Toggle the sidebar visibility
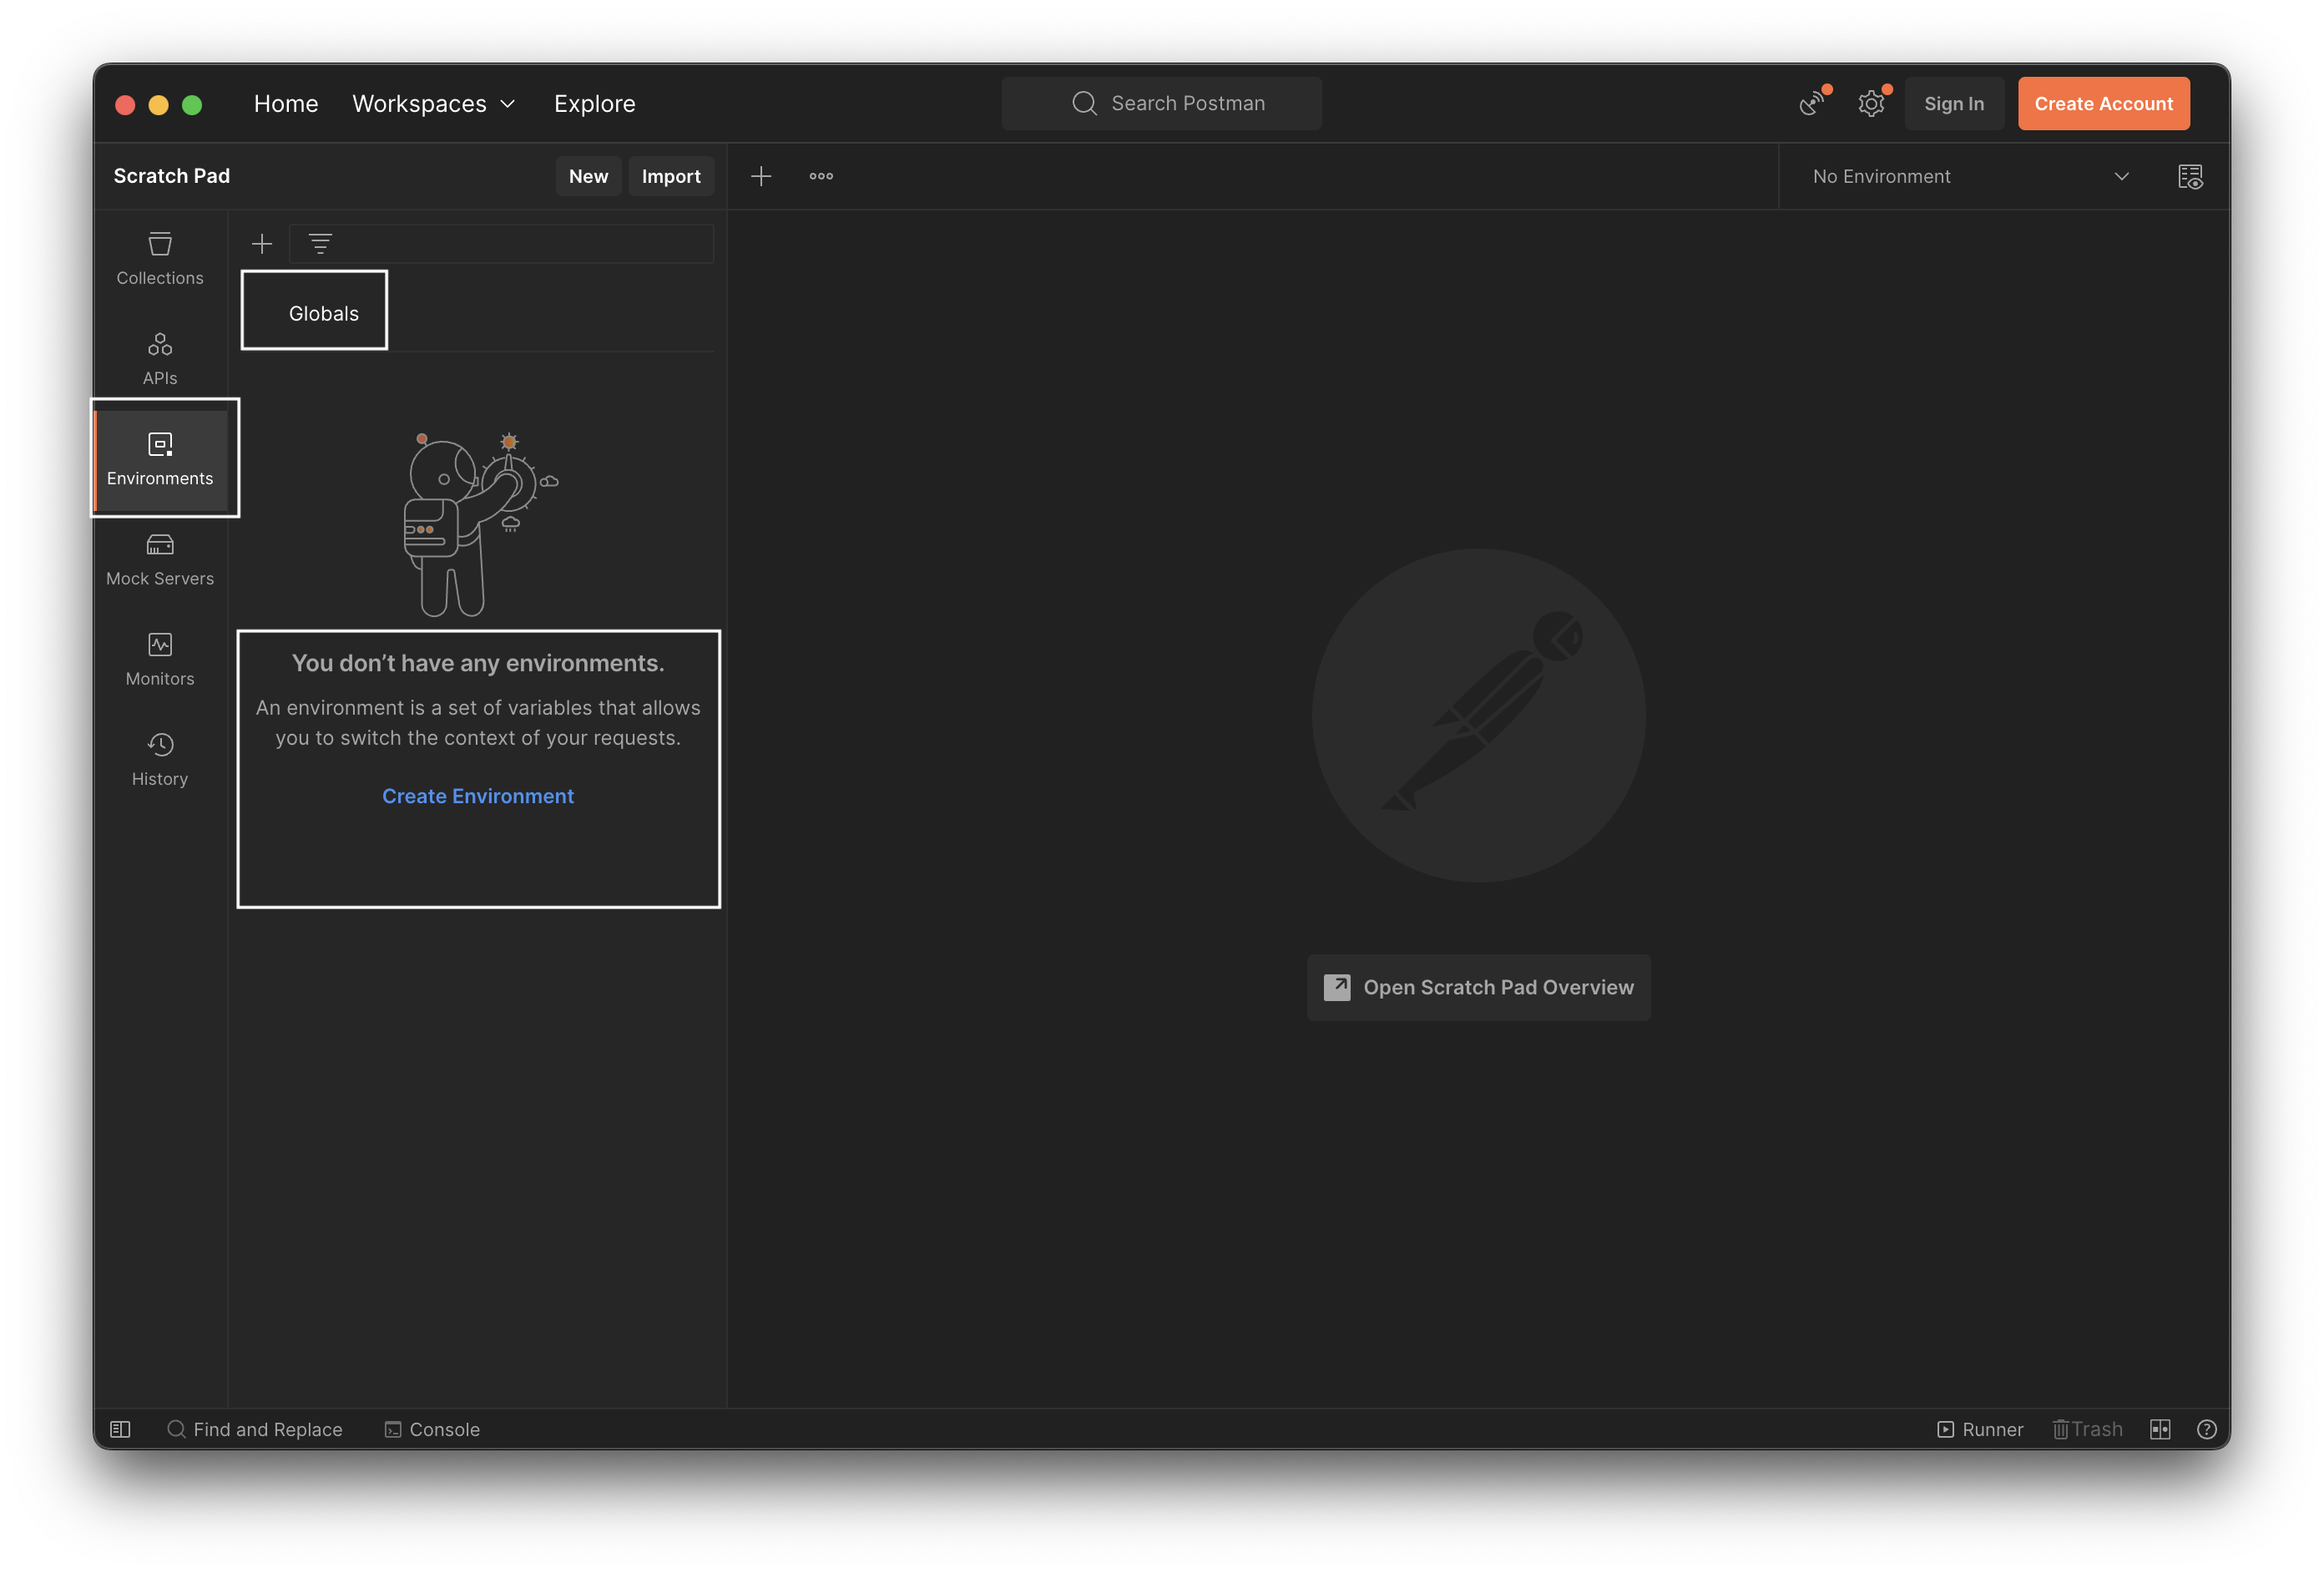Image resolution: width=2324 pixels, height=1573 pixels. point(119,1429)
